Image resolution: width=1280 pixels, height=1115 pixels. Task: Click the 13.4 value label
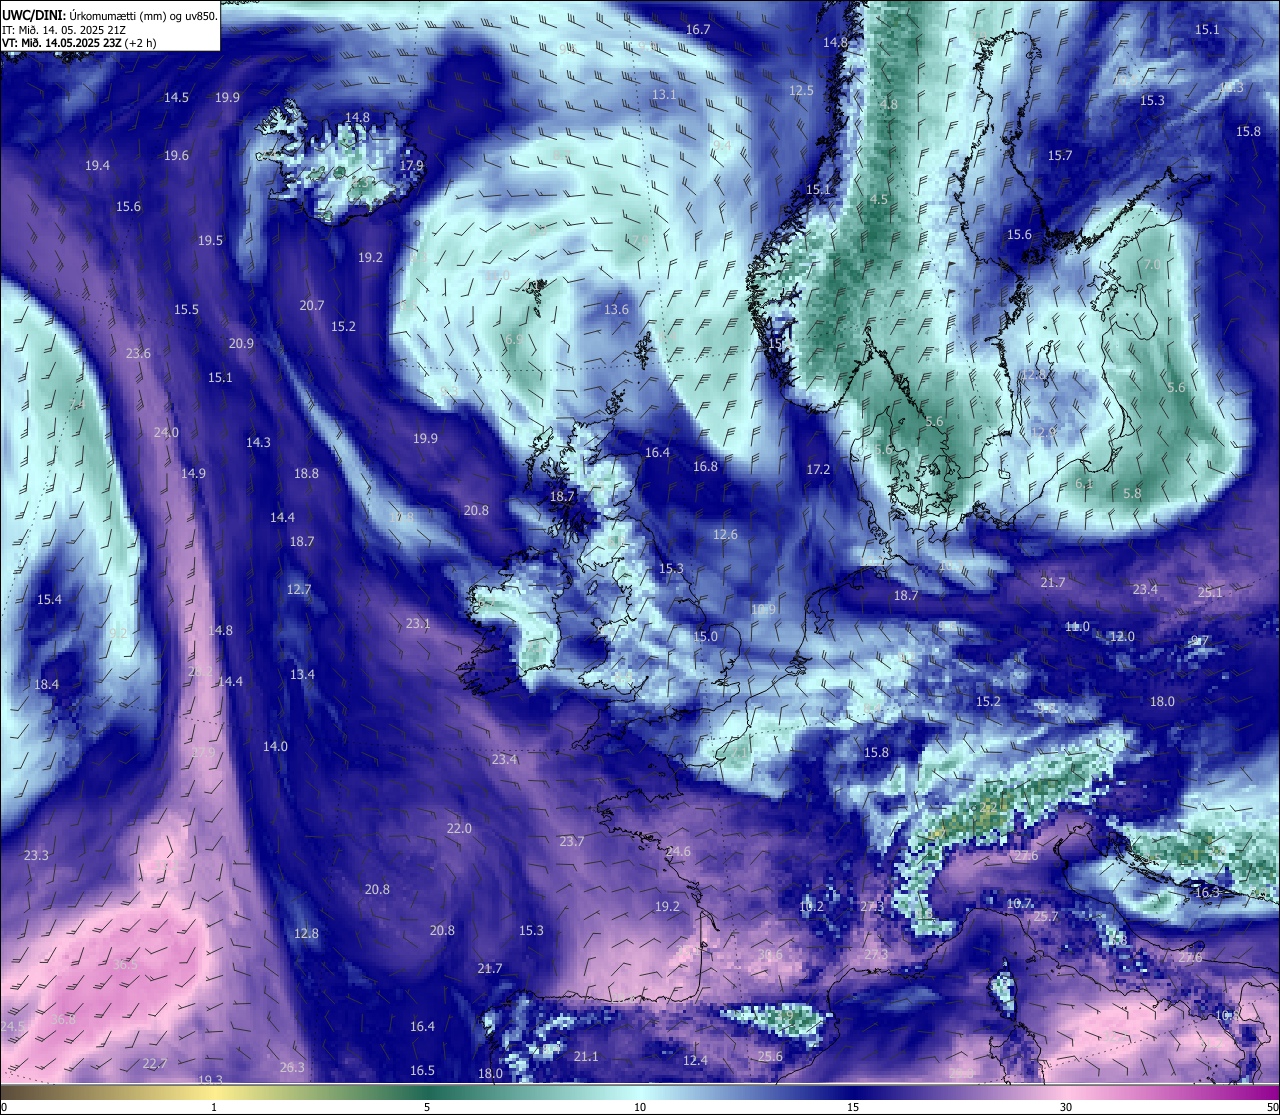302,674
